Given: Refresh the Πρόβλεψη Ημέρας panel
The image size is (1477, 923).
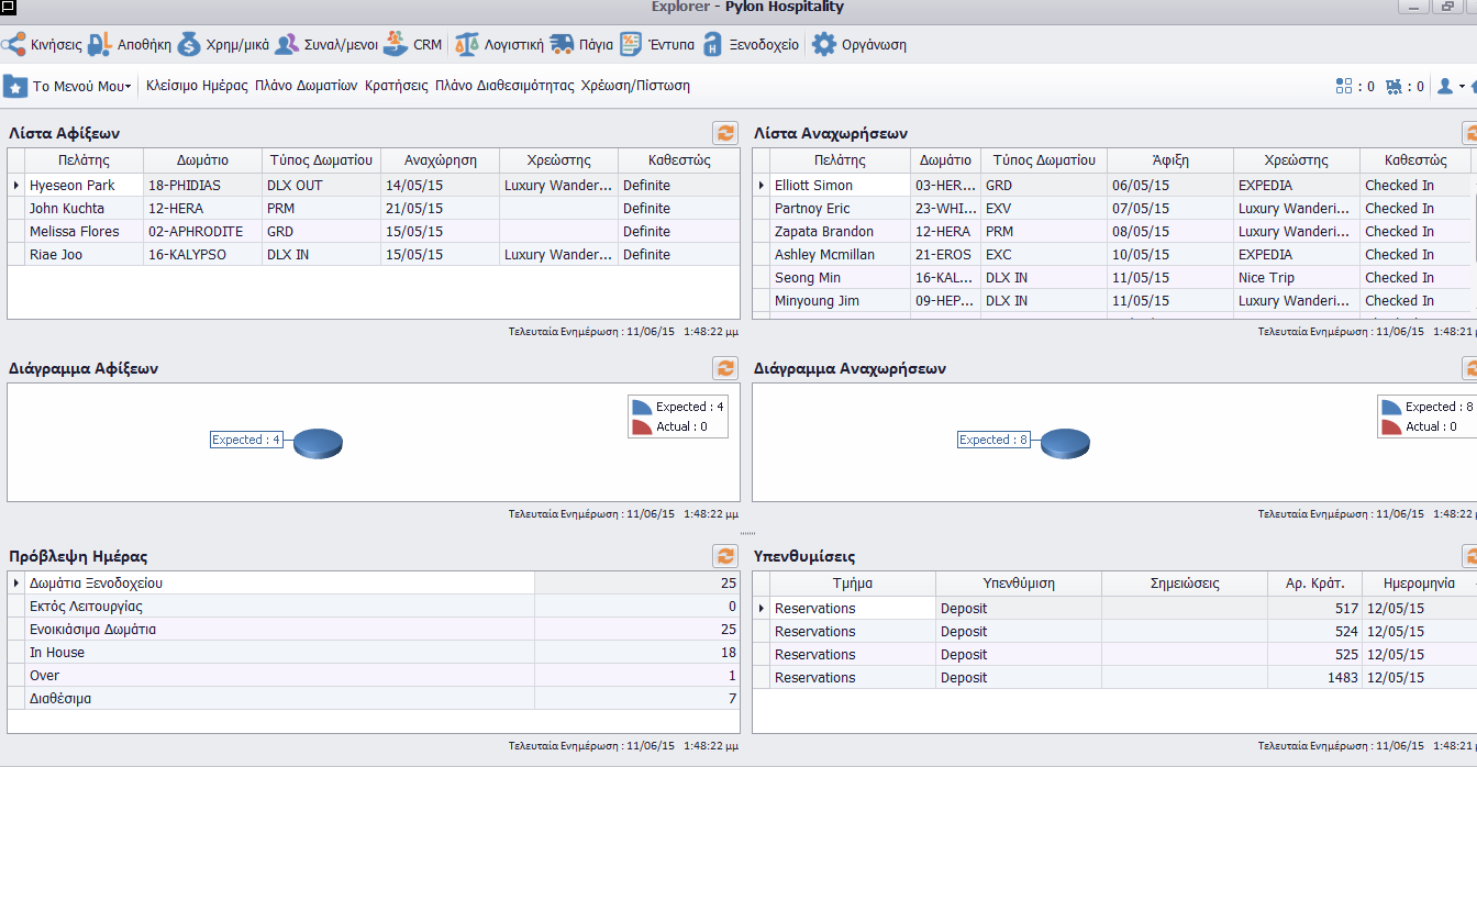Looking at the screenshot, I should click(725, 556).
